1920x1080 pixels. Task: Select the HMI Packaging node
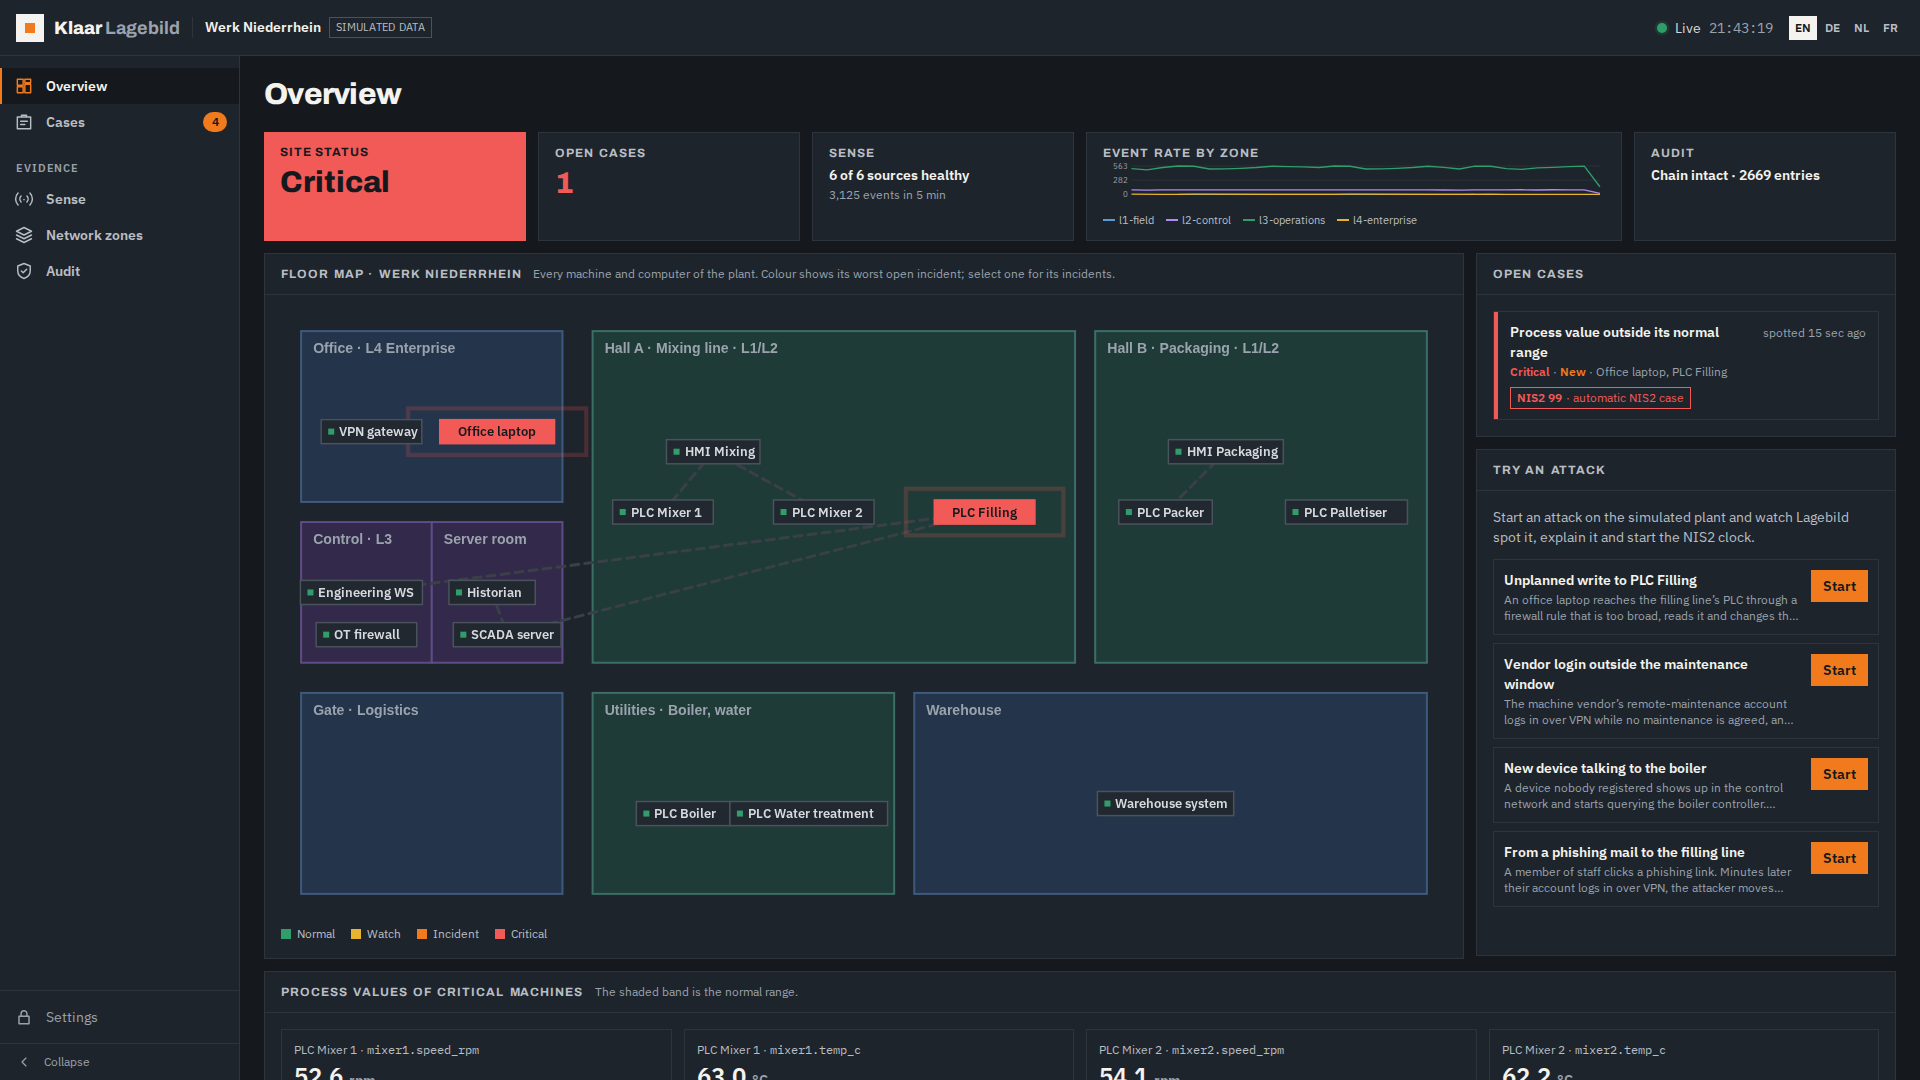coord(1226,452)
